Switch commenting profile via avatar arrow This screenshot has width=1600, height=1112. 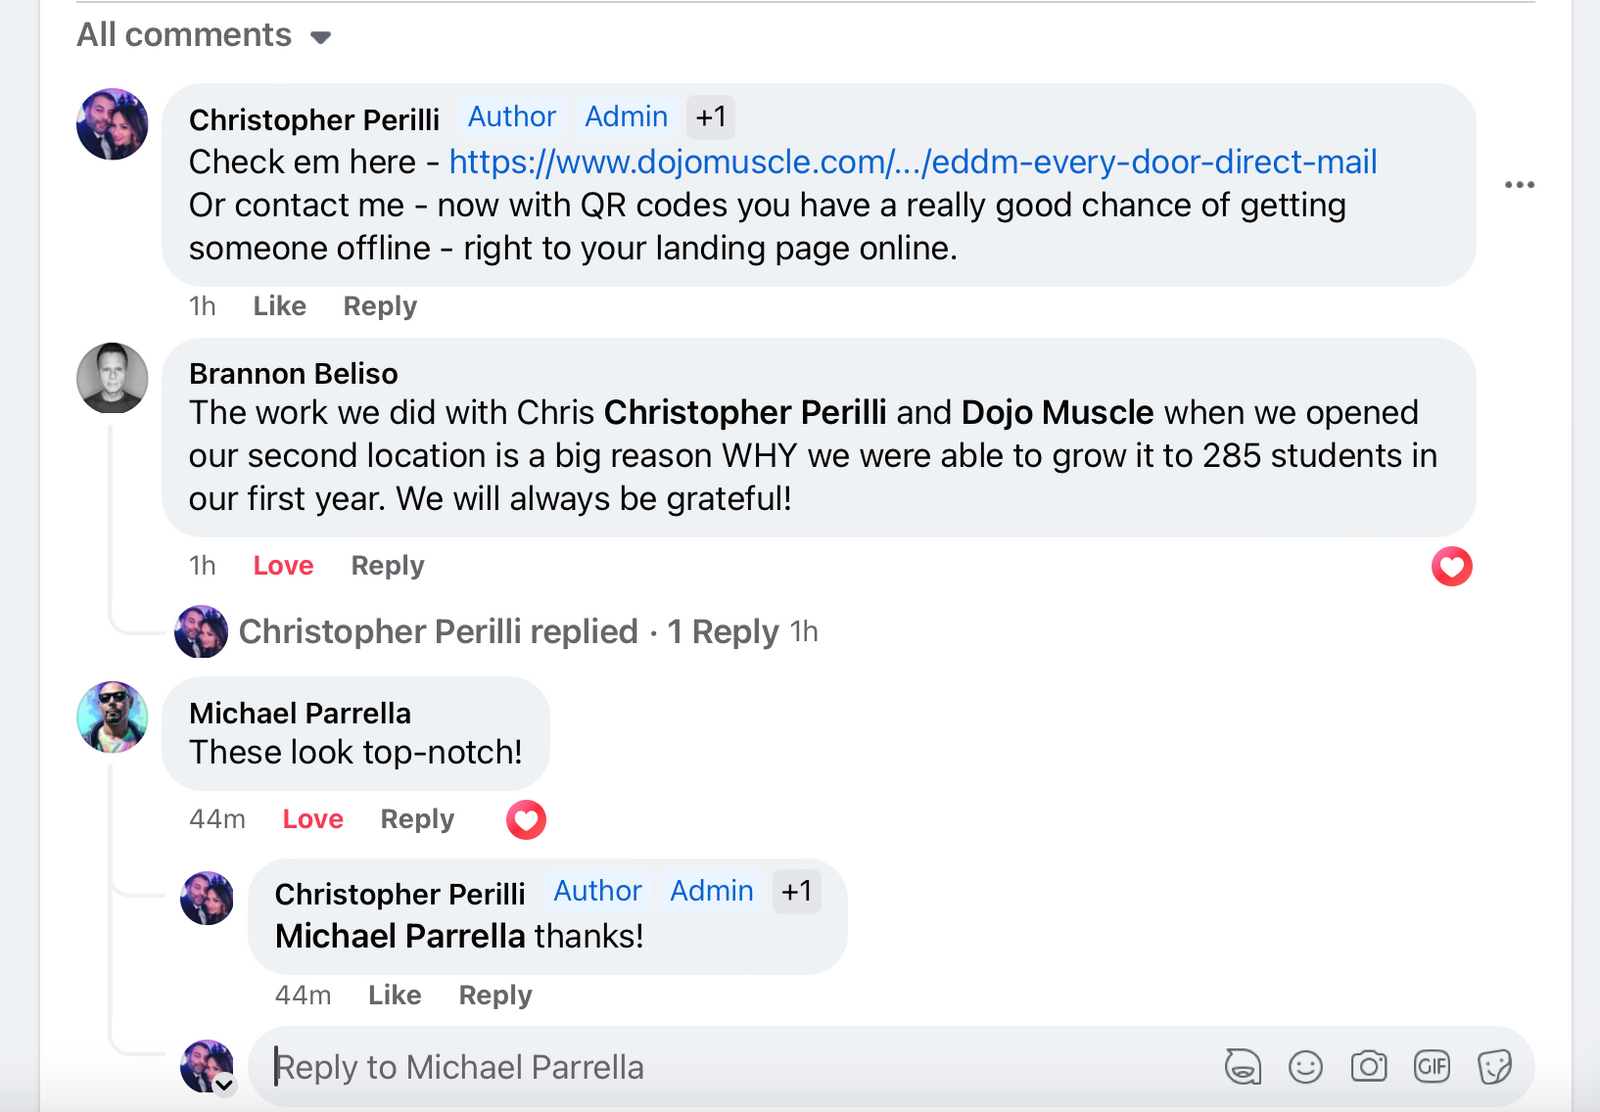pos(225,1085)
